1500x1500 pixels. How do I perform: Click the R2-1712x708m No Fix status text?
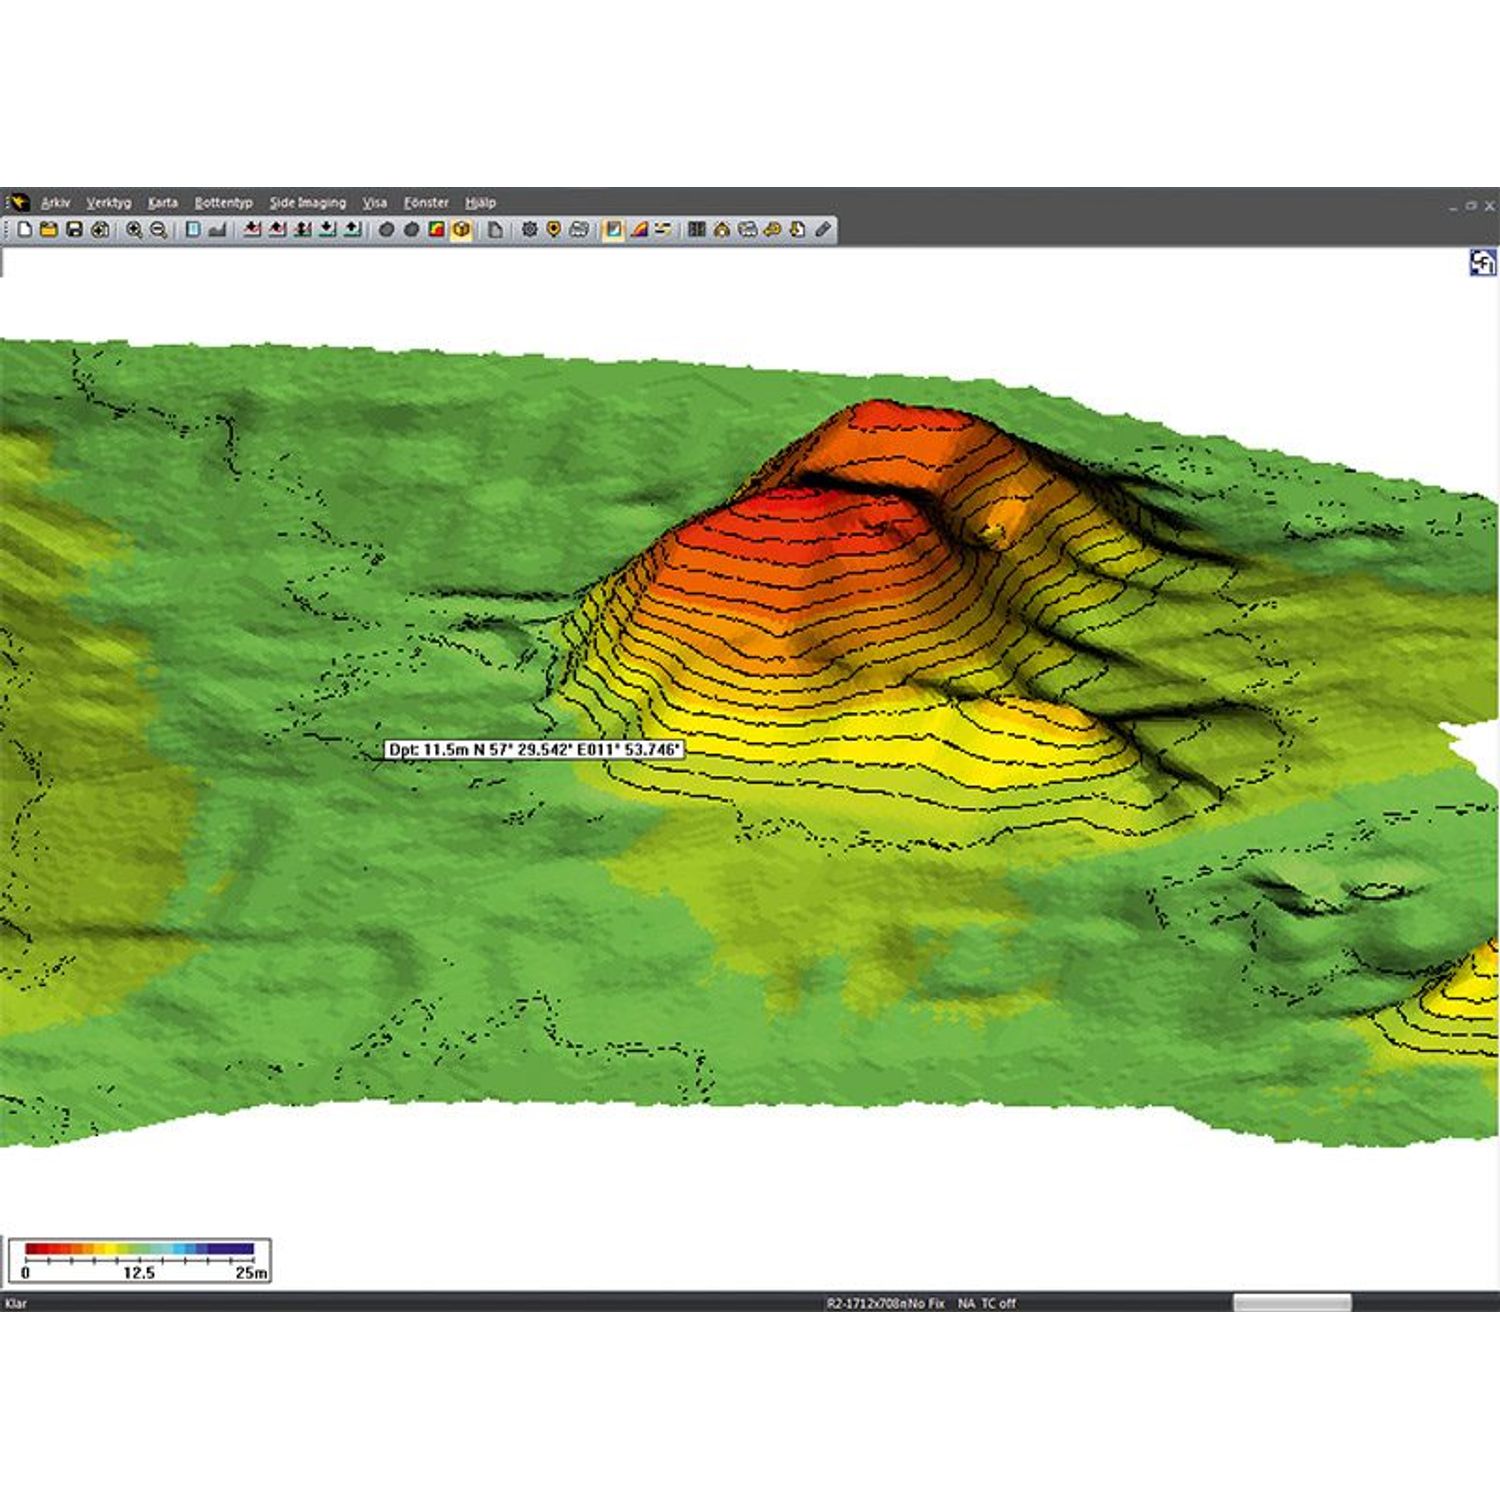885,1303
